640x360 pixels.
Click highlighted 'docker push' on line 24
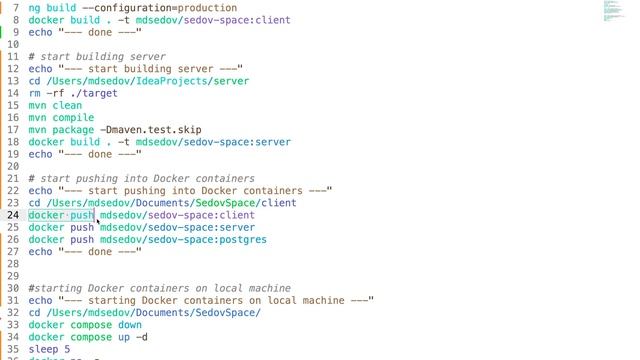click(61, 215)
